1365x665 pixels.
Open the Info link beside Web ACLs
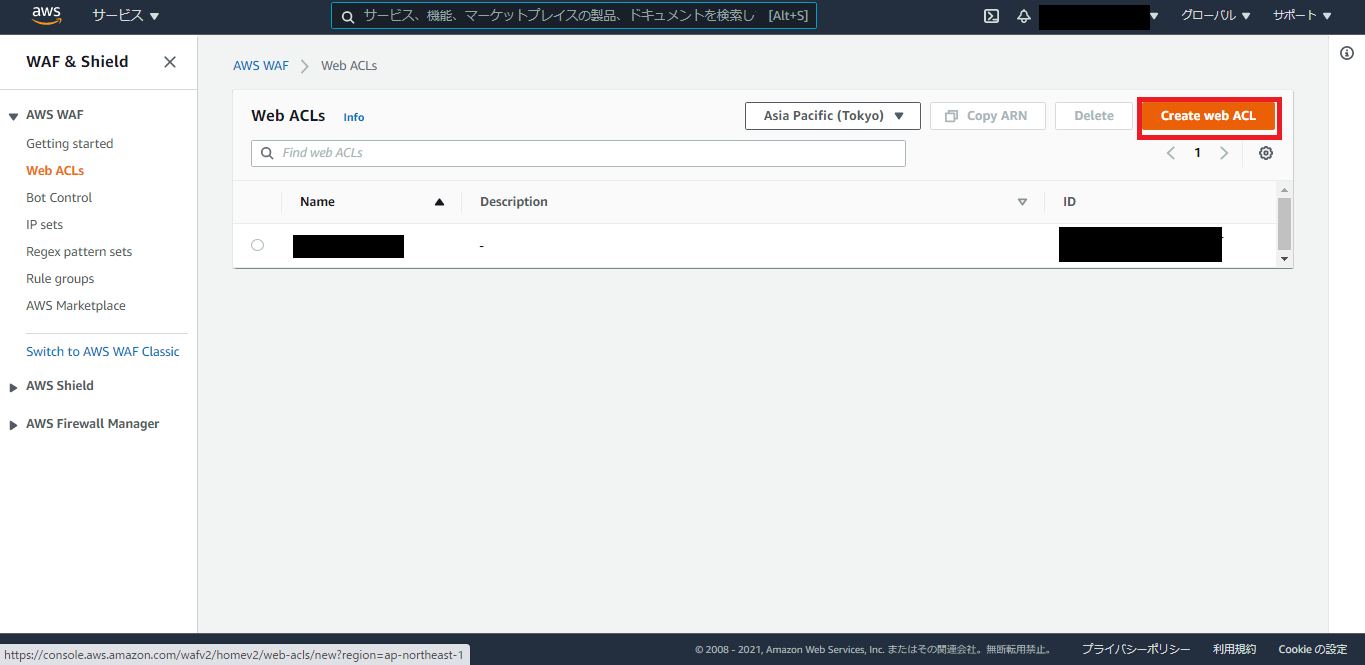click(354, 117)
